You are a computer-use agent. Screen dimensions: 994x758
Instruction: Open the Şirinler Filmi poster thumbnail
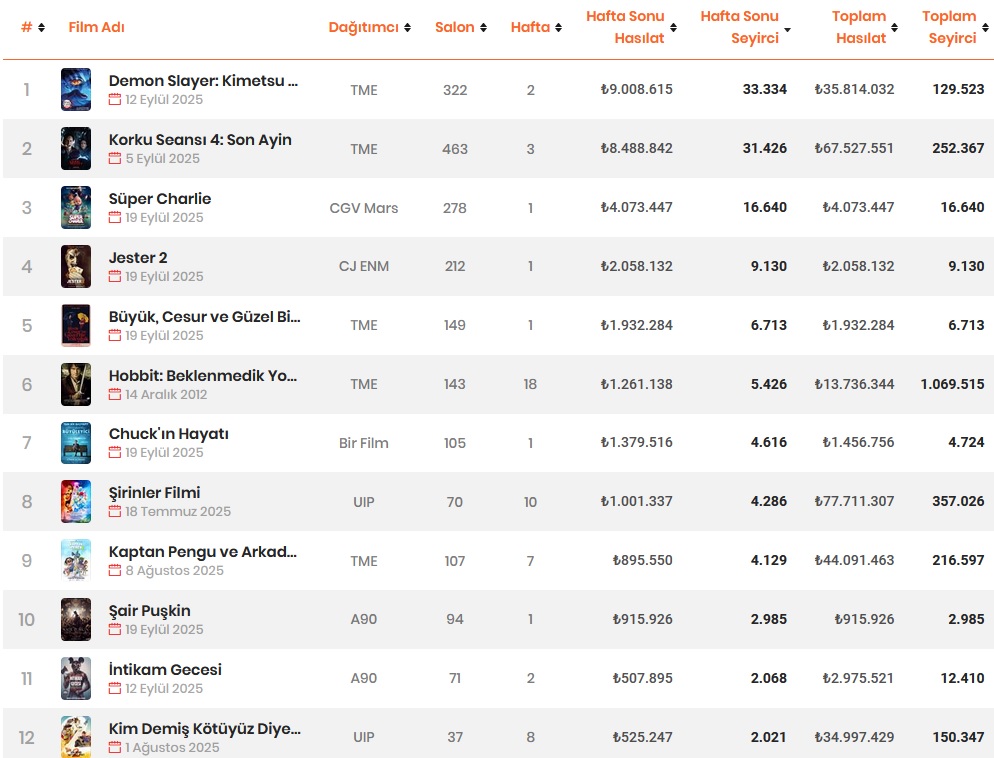pos(76,502)
